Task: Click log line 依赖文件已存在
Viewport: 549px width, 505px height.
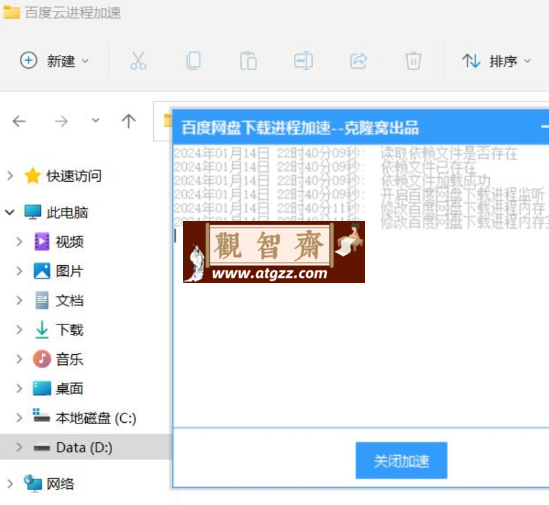Action: pyautogui.click(x=428, y=167)
